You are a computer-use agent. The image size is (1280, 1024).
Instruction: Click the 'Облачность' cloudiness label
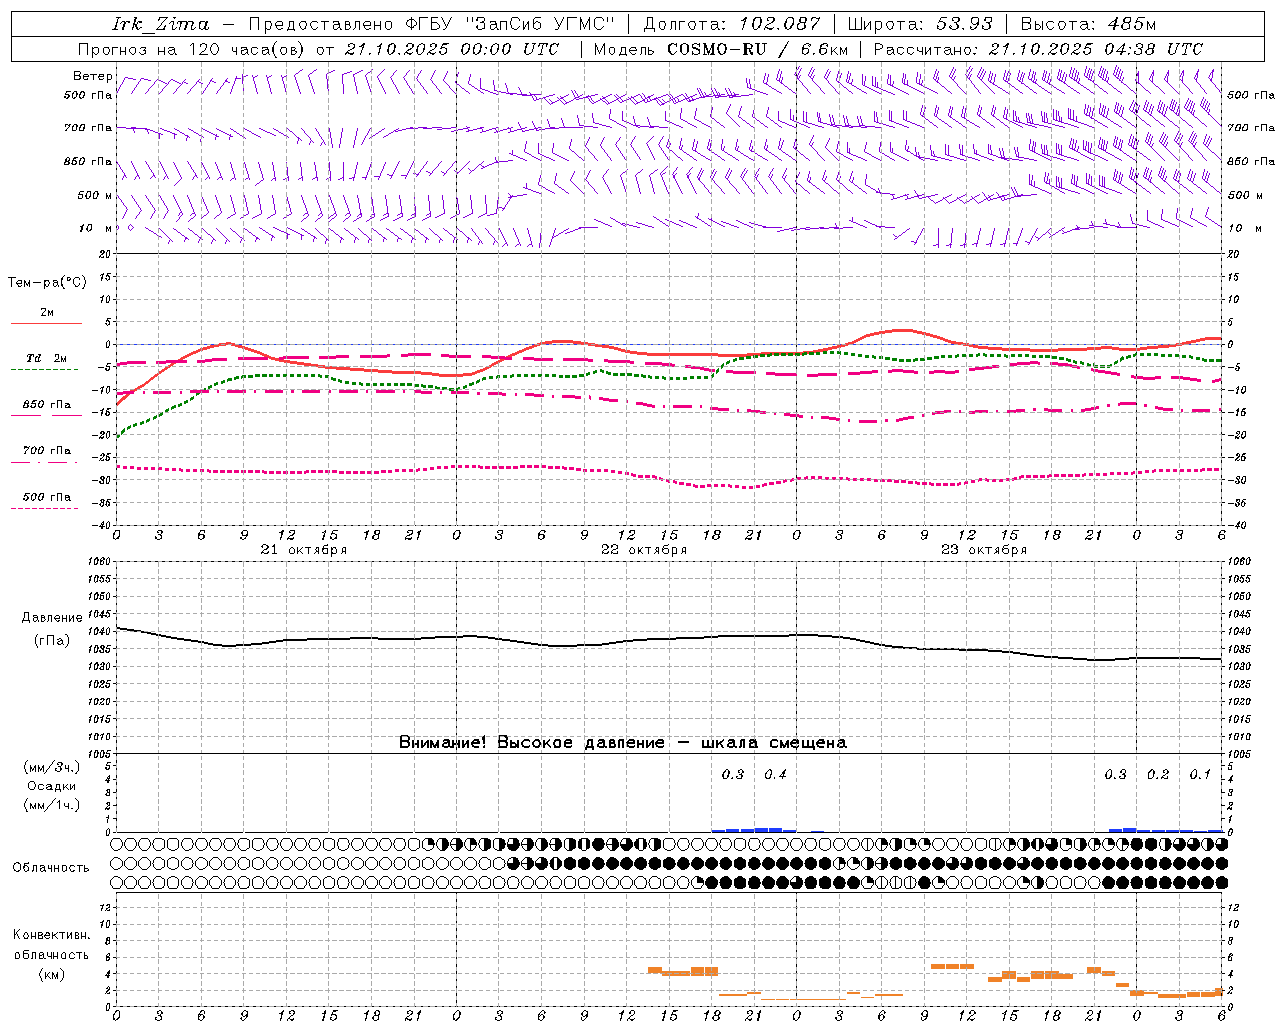(x=51, y=868)
